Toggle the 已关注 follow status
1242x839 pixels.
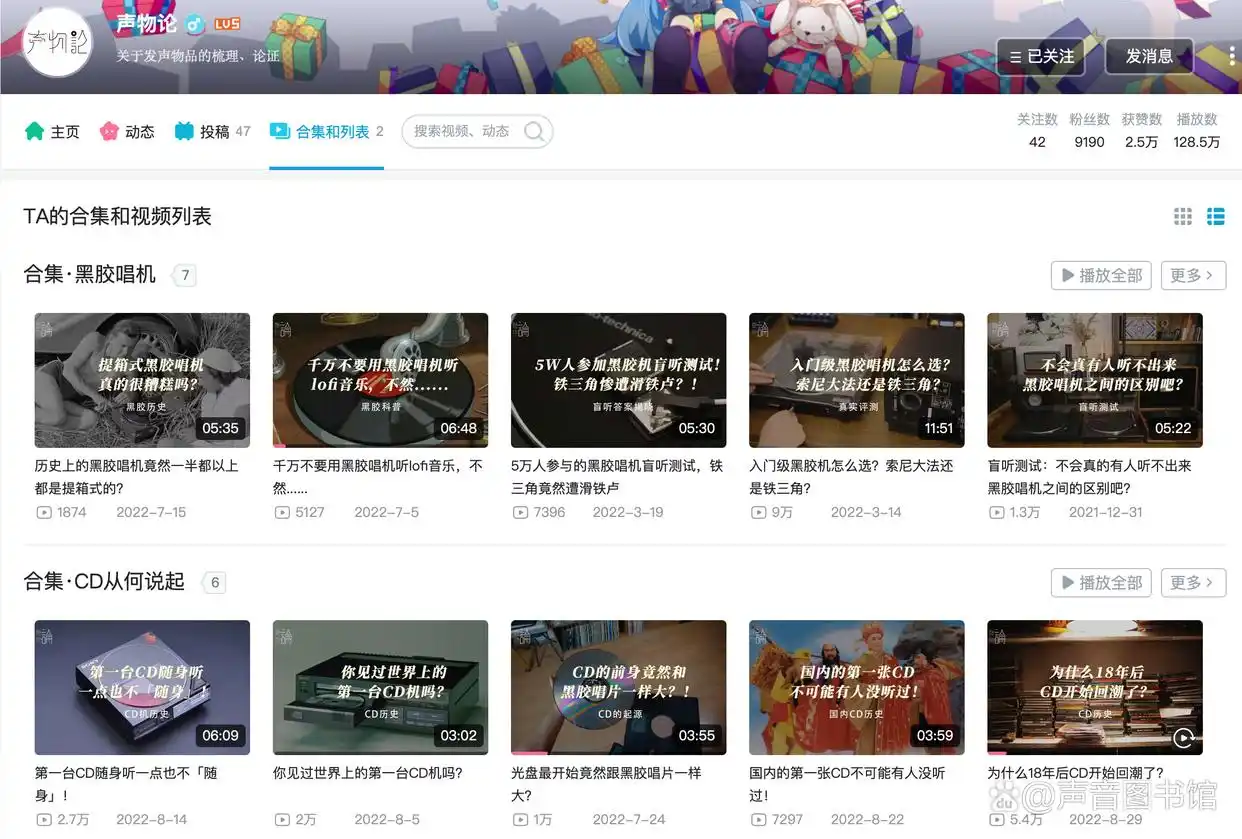(1041, 57)
